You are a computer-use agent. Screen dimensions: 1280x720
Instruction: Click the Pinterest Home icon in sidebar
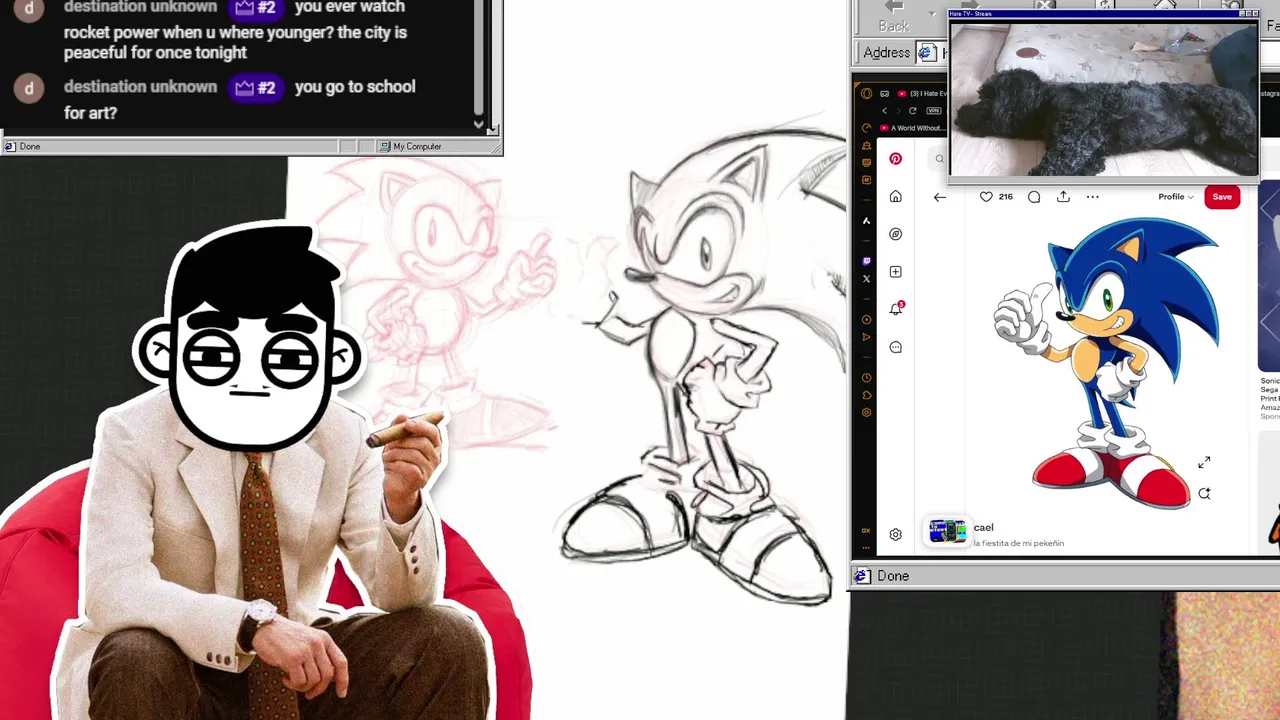coord(895,196)
